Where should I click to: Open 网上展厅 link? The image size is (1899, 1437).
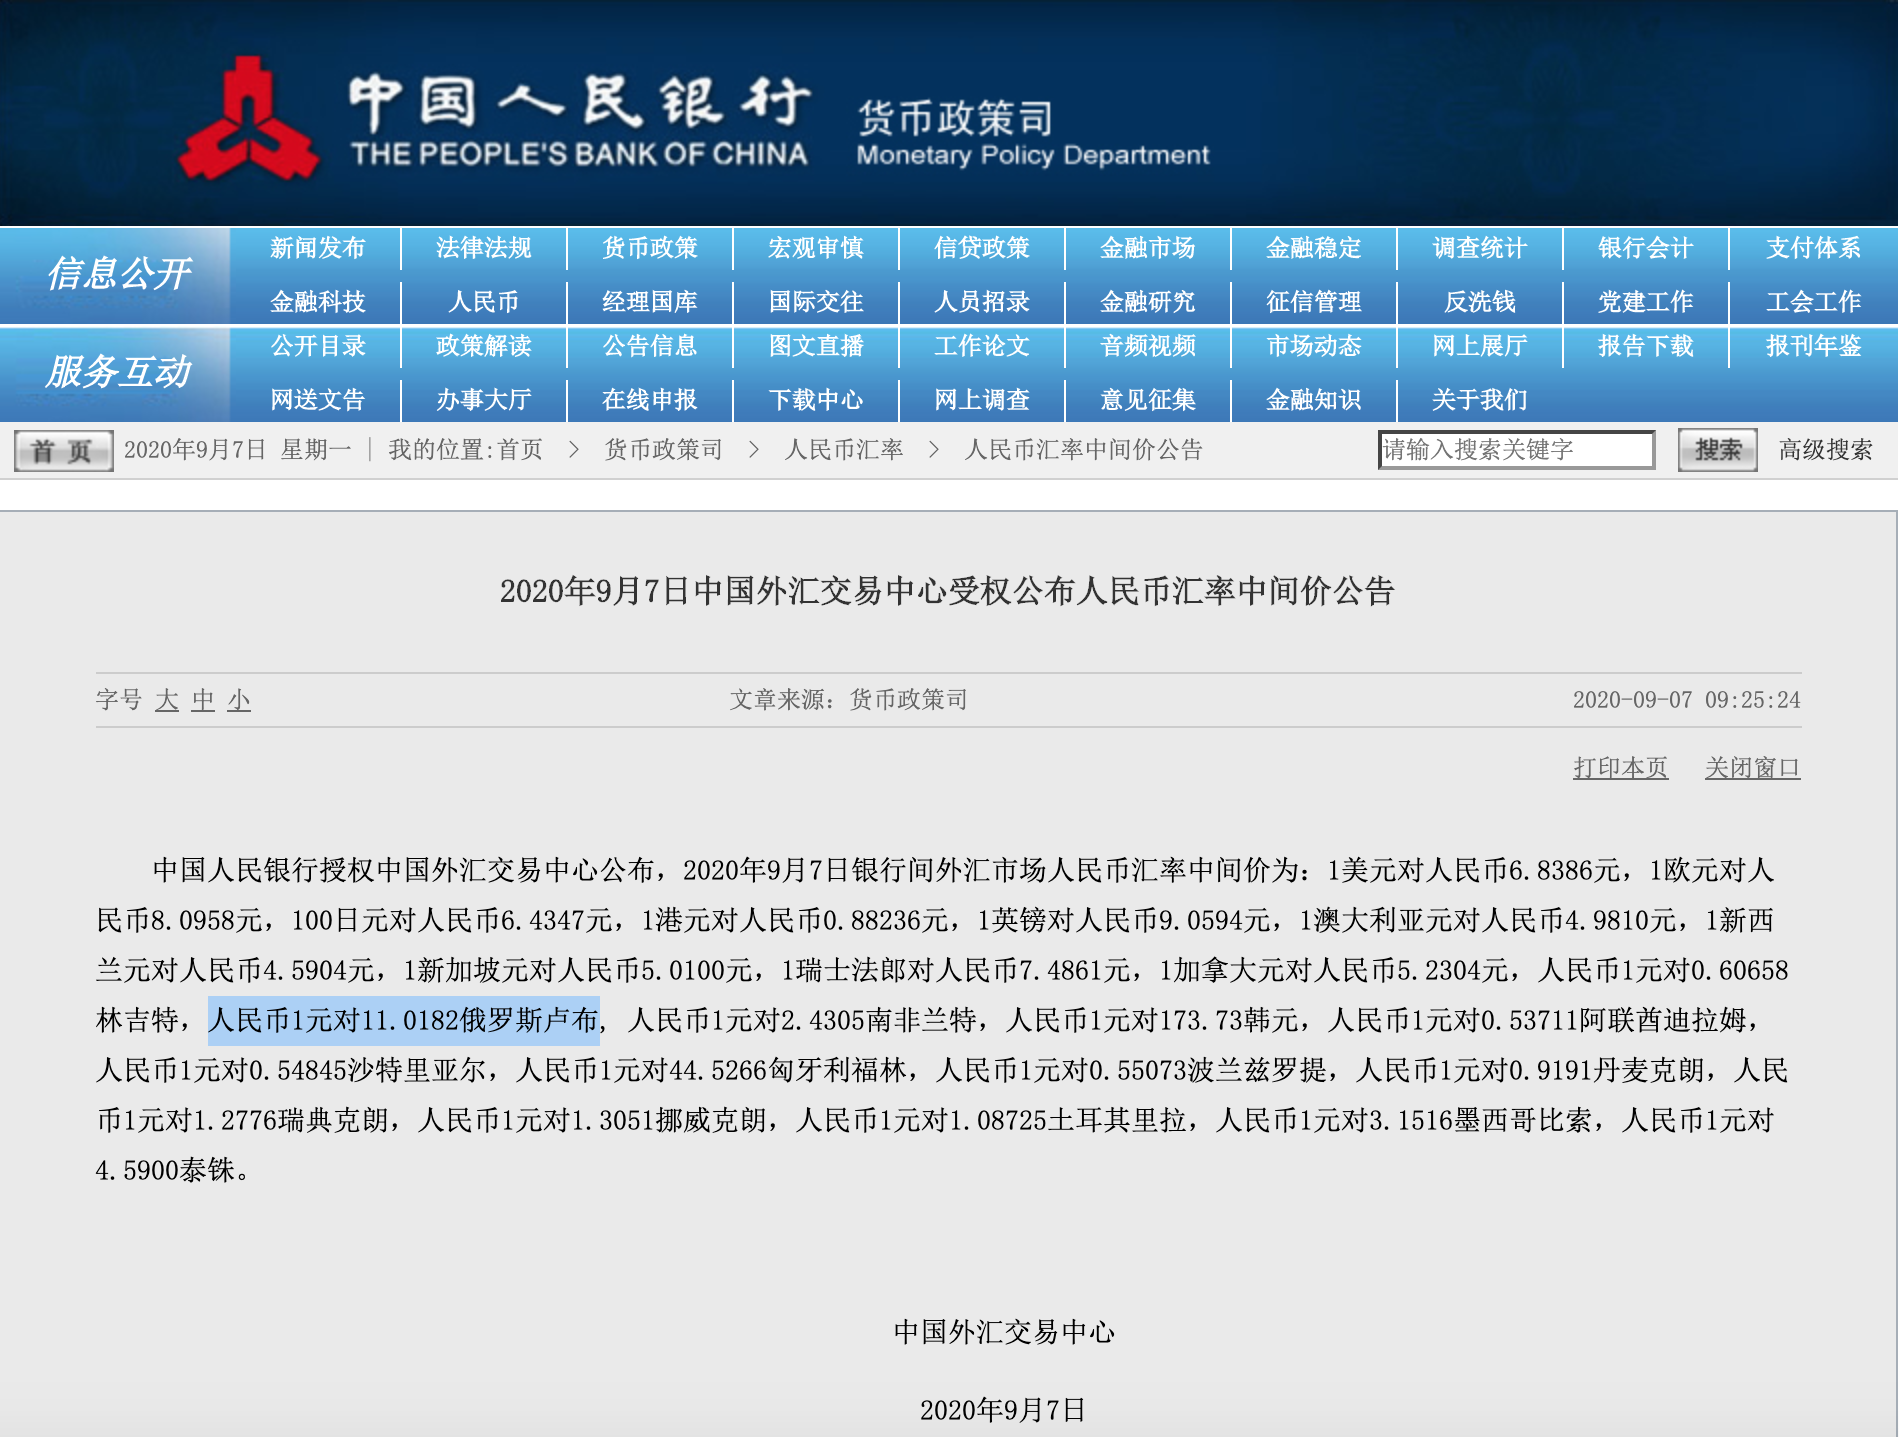pyautogui.click(x=1479, y=346)
